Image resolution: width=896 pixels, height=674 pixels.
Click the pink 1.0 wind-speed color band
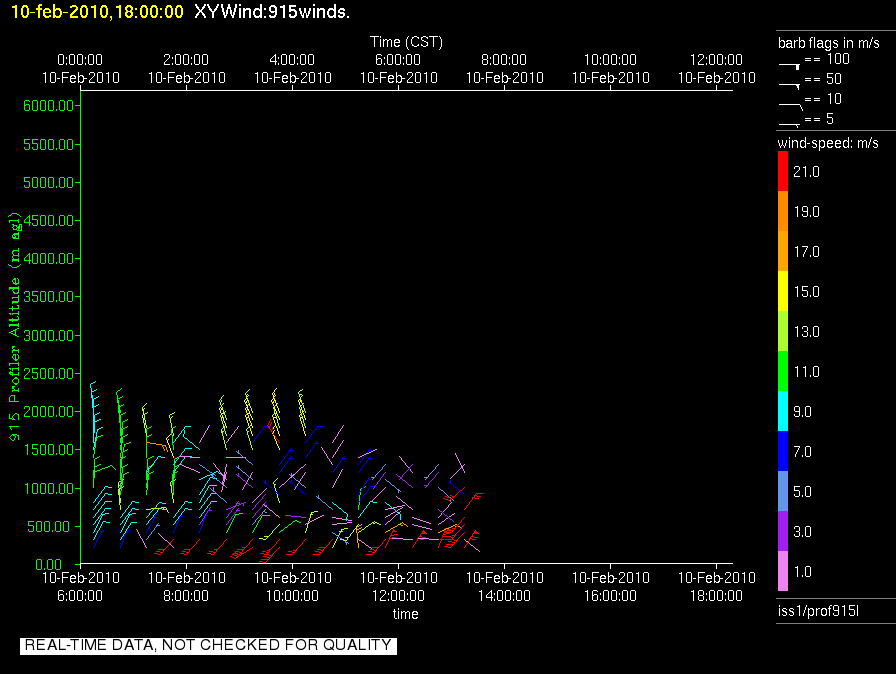point(783,571)
